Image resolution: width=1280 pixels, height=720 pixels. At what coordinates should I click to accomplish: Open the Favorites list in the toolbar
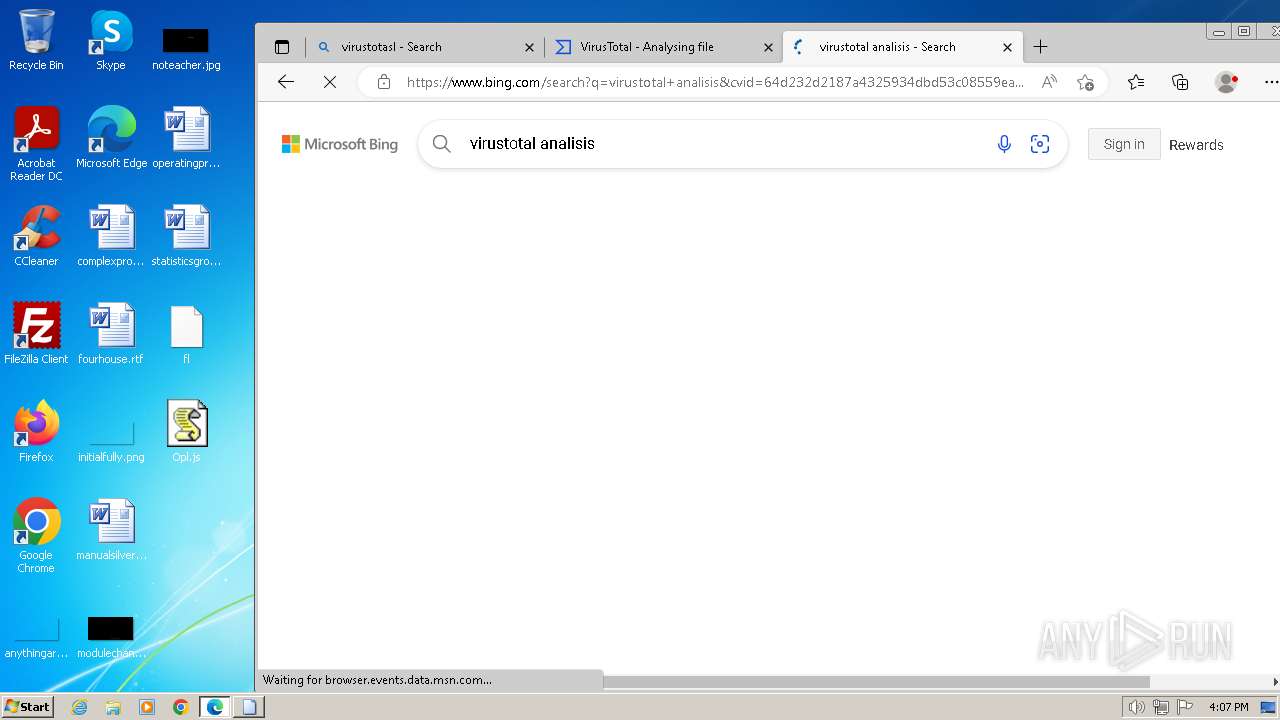click(x=1136, y=82)
